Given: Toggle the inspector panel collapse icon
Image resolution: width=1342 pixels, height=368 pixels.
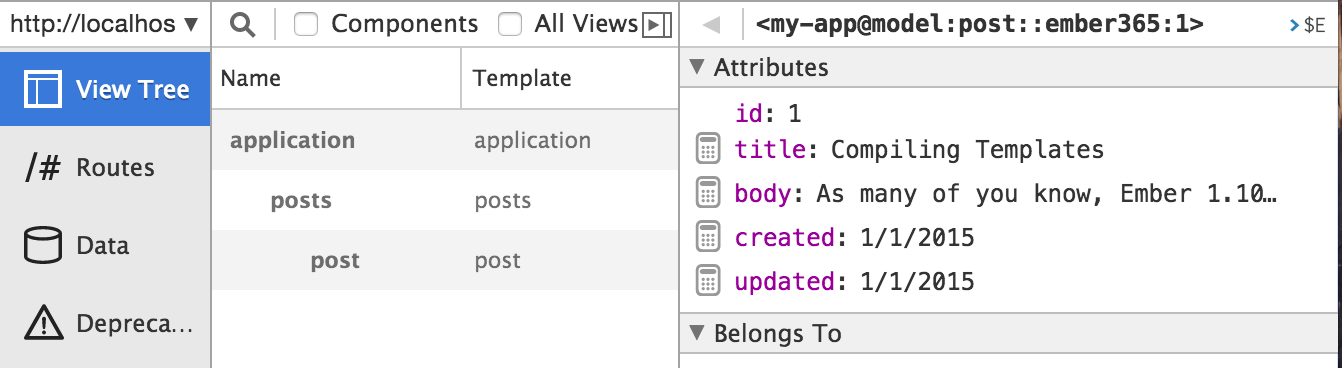Looking at the screenshot, I should 656,24.
